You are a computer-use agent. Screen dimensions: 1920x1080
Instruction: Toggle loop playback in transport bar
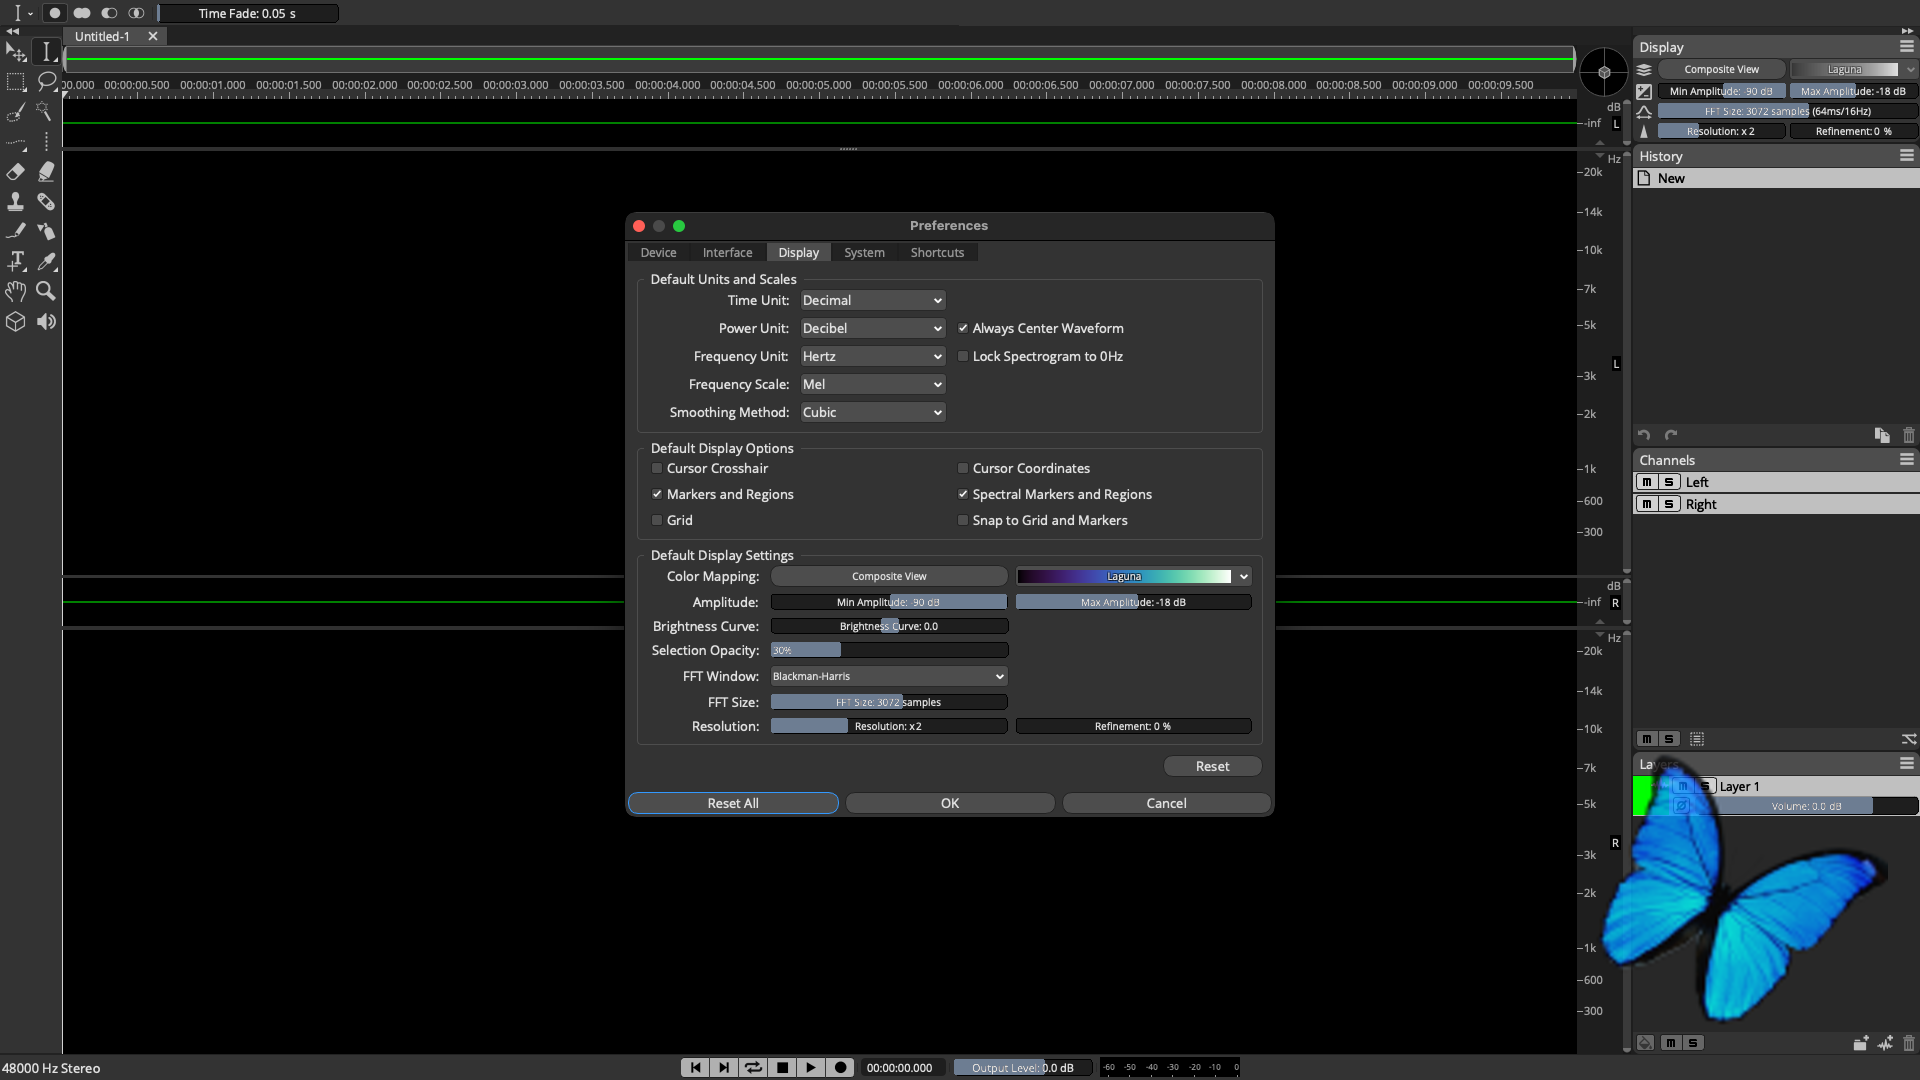(x=753, y=1067)
